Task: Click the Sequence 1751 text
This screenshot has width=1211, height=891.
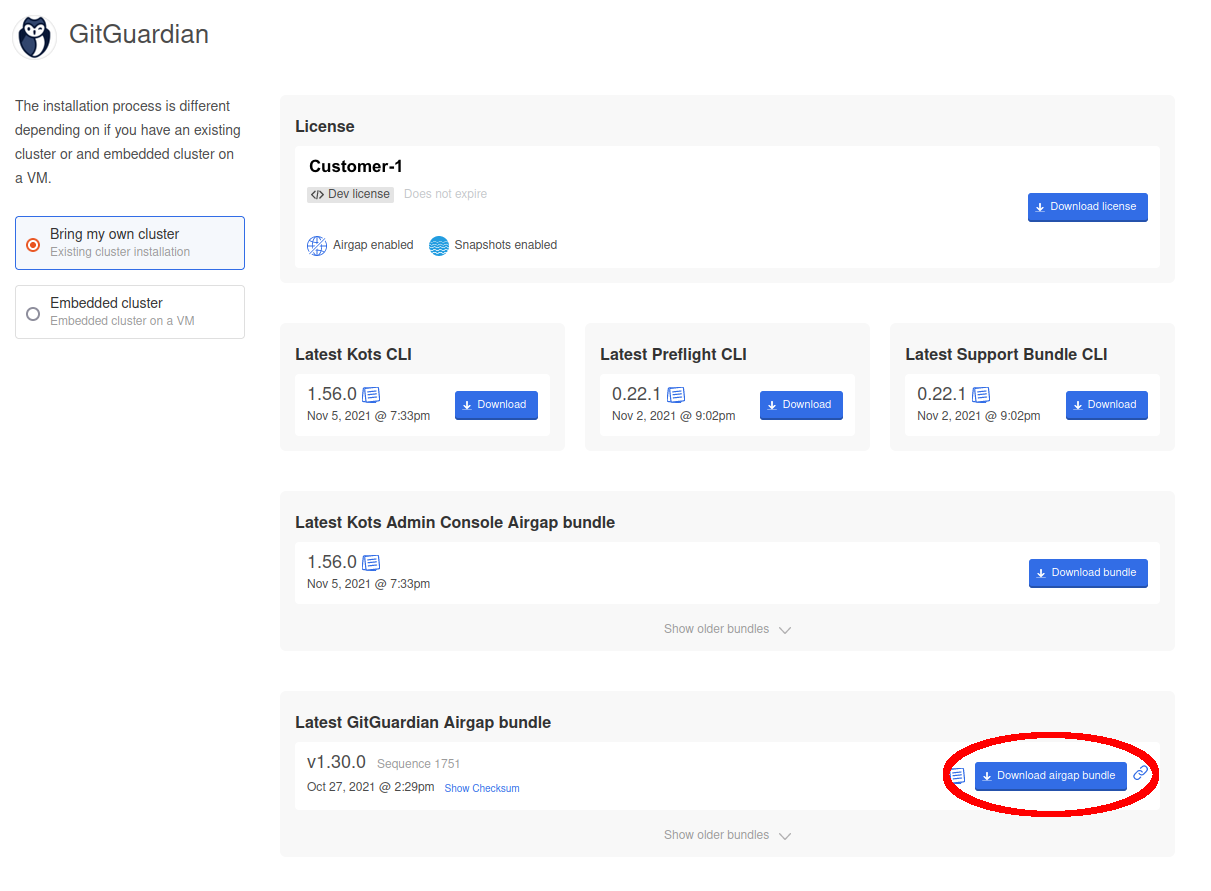Action: pos(418,764)
